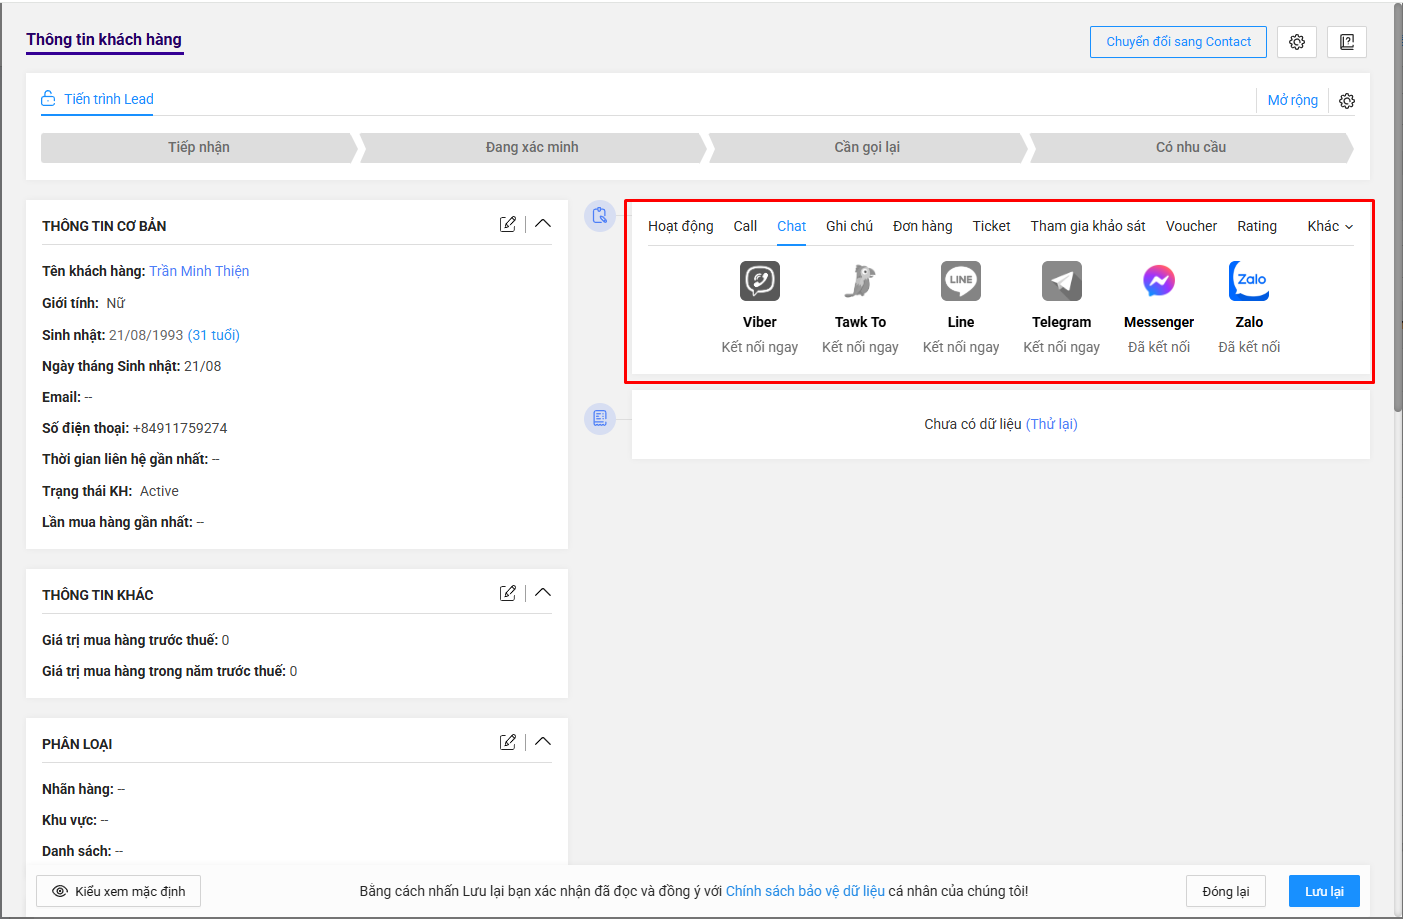The width and height of the screenshot is (1403, 919).
Task: Click the settings gear next to Chuyển đổi sang Contact
Action: (x=1297, y=42)
